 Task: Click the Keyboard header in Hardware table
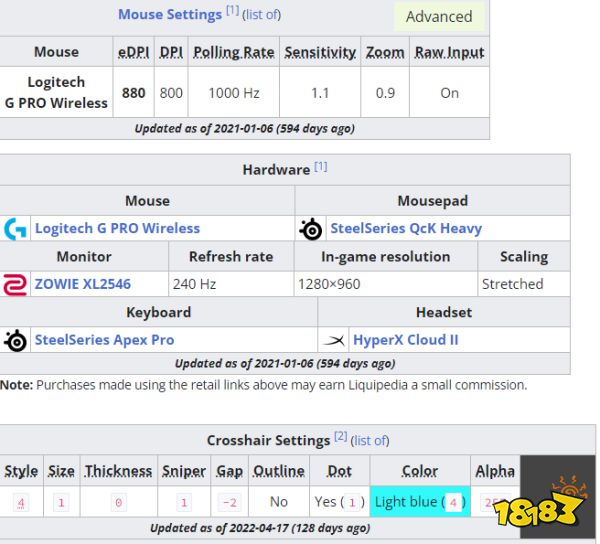tap(158, 313)
